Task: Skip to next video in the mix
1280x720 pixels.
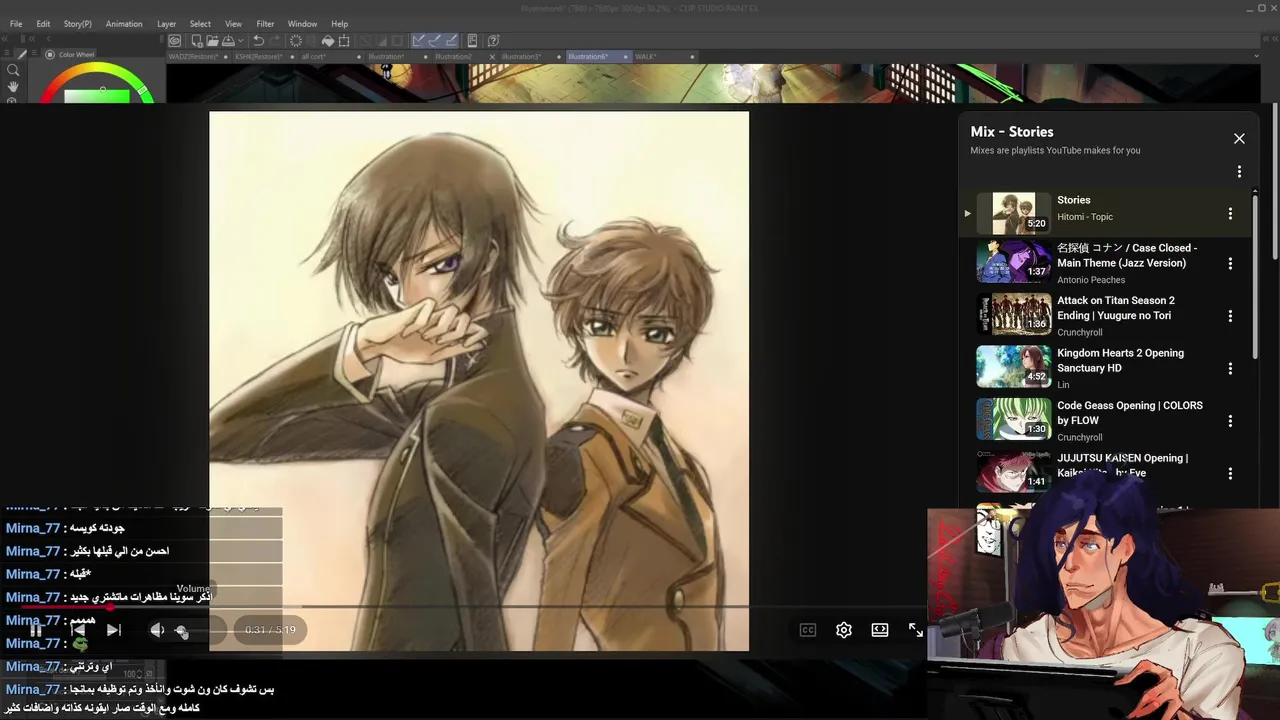Action: (x=114, y=630)
